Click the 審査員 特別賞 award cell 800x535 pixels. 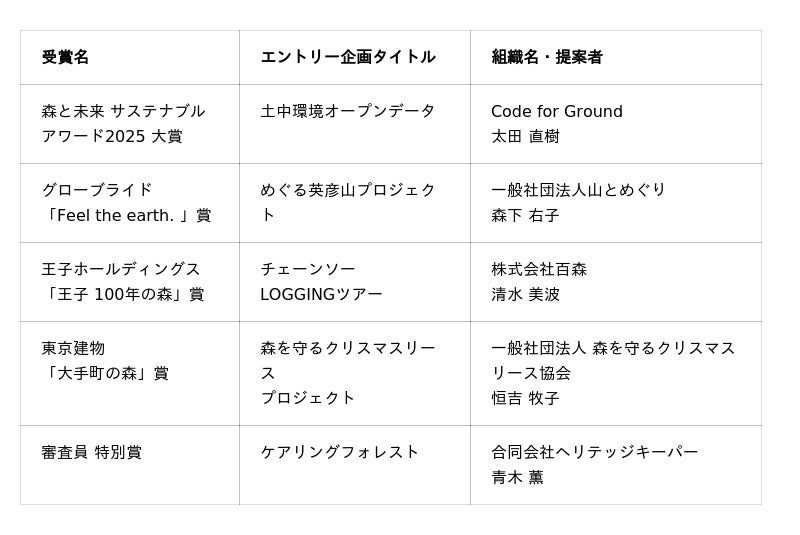point(92,452)
